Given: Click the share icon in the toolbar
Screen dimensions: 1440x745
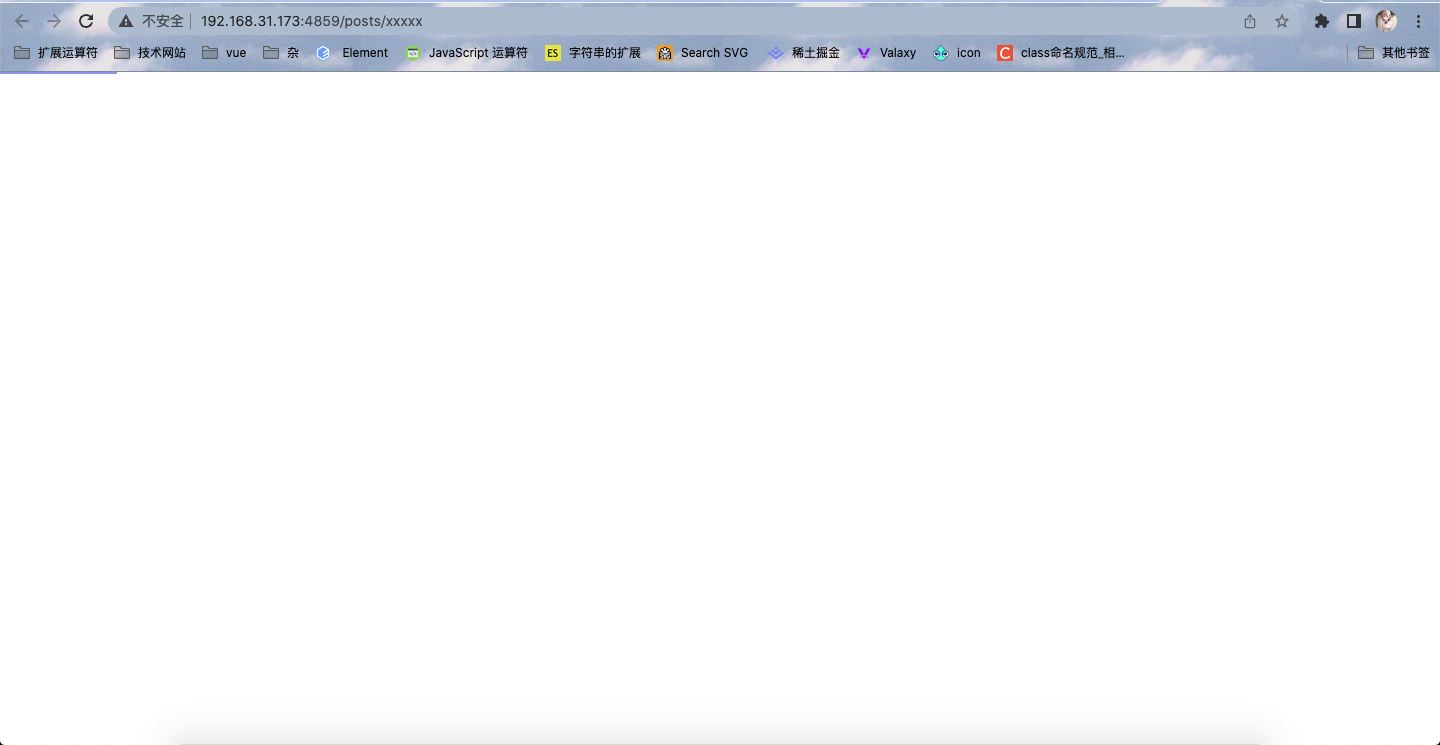Looking at the screenshot, I should [1249, 20].
